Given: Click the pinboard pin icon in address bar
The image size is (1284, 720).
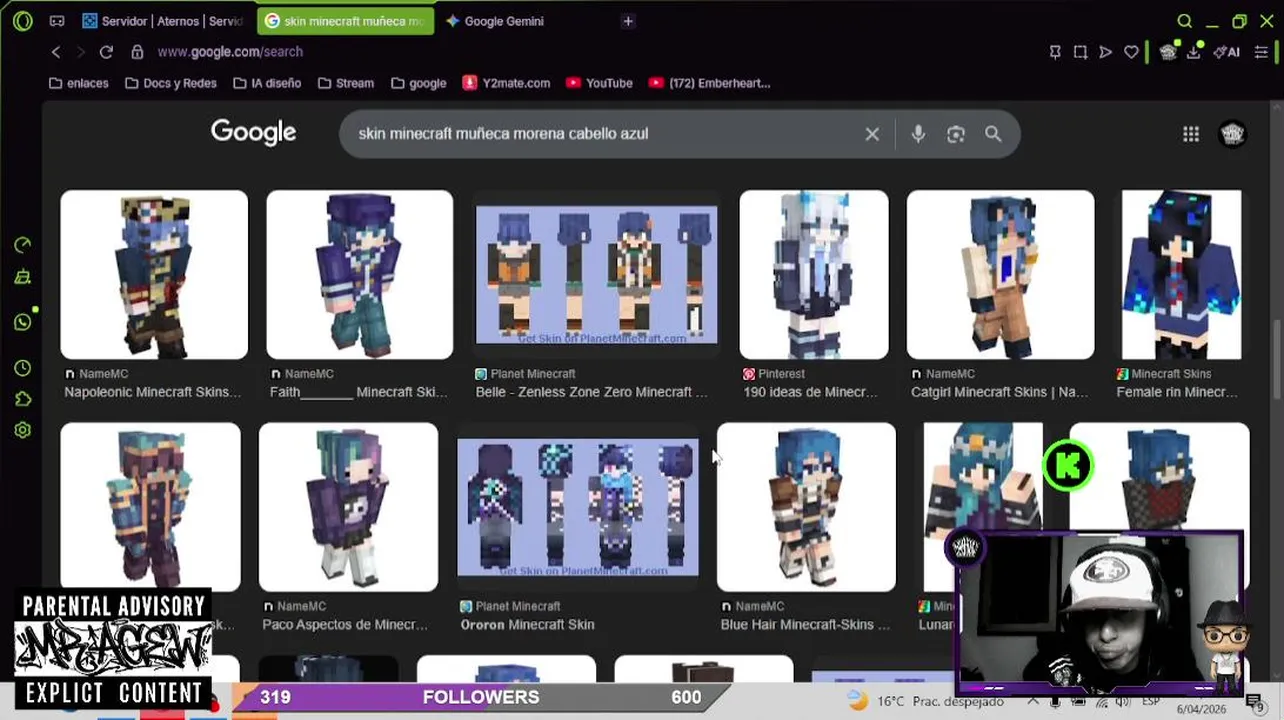Looking at the screenshot, I should coord(1055,52).
